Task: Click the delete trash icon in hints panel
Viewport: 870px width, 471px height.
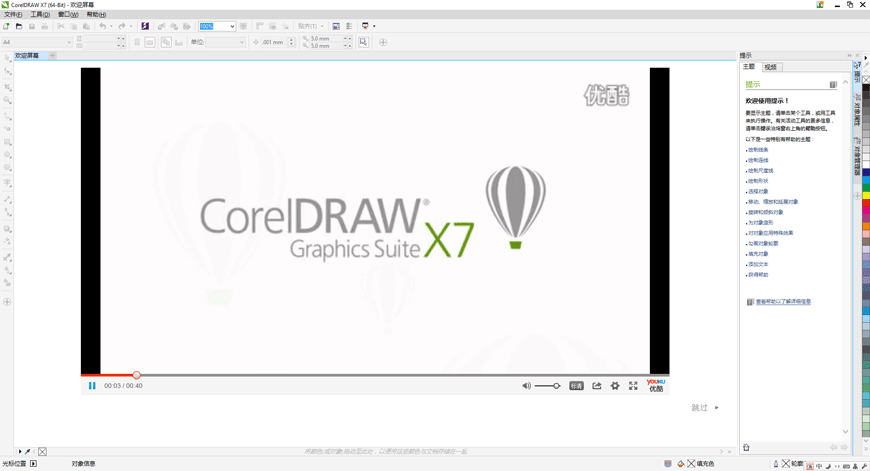Action: (x=746, y=447)
